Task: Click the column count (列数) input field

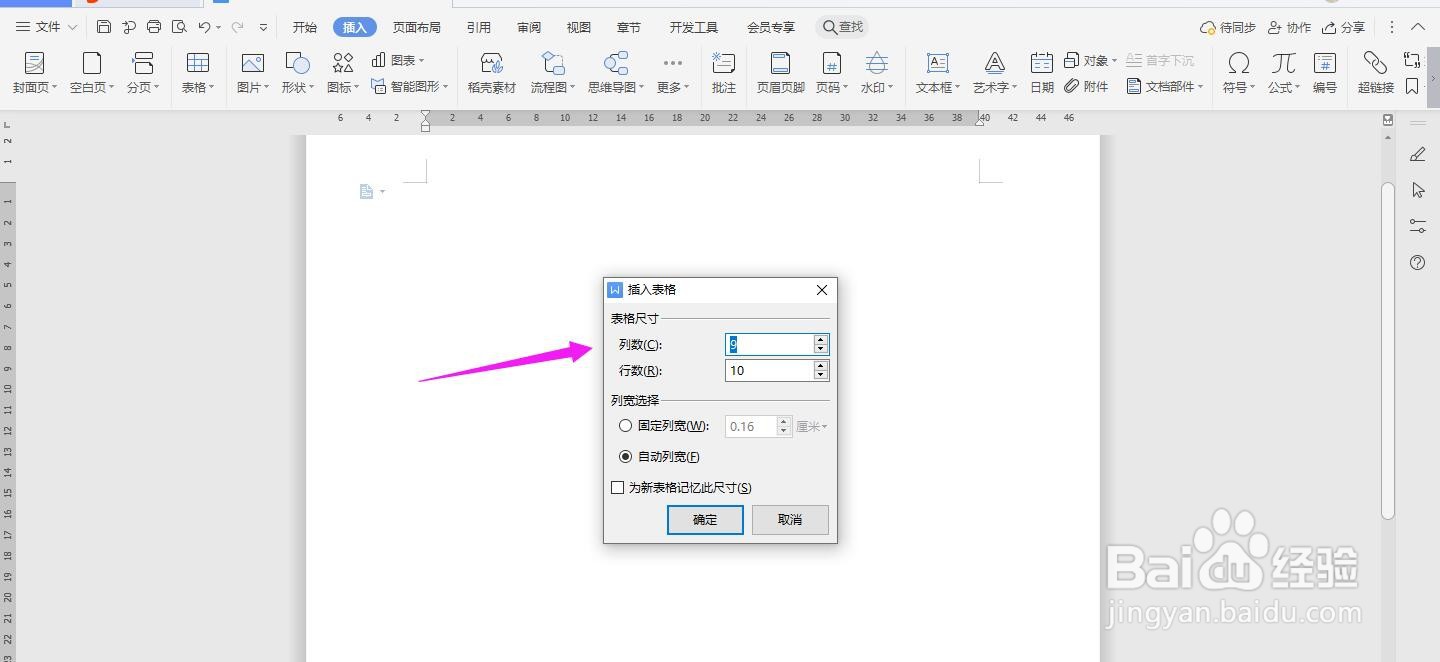Action: click(769, 344)
